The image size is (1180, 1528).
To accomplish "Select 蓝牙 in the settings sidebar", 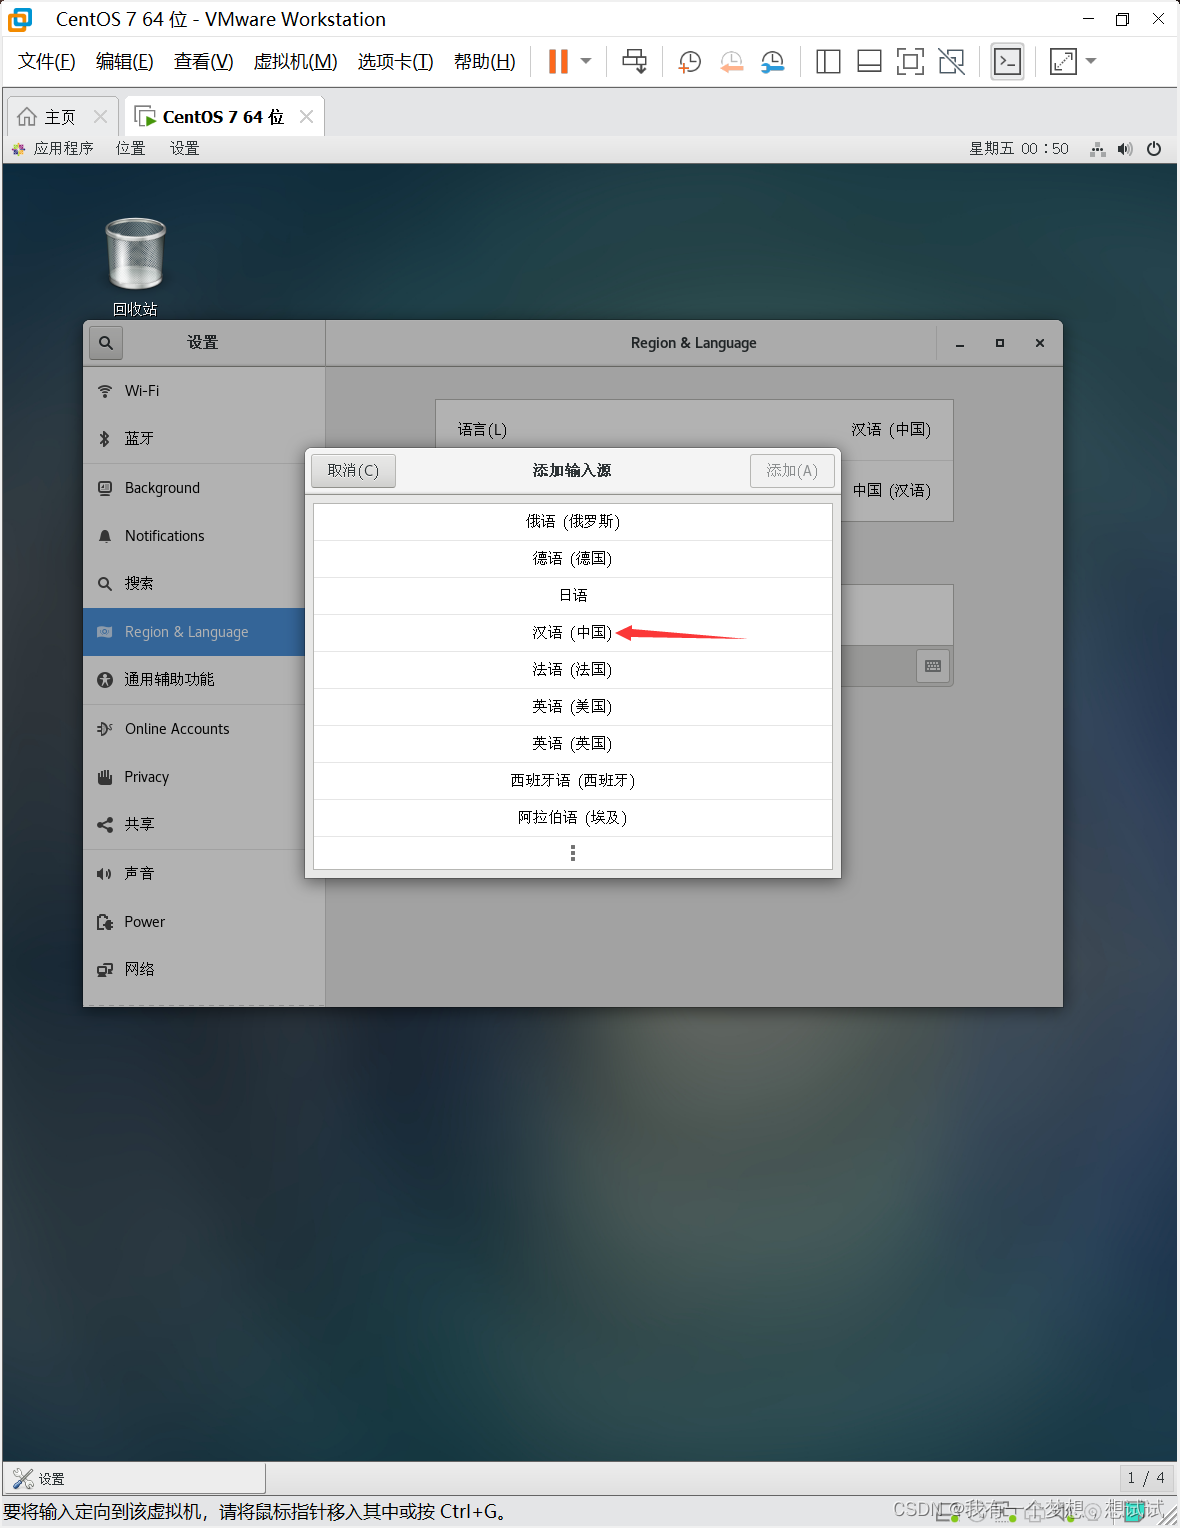I will point(204,439).
